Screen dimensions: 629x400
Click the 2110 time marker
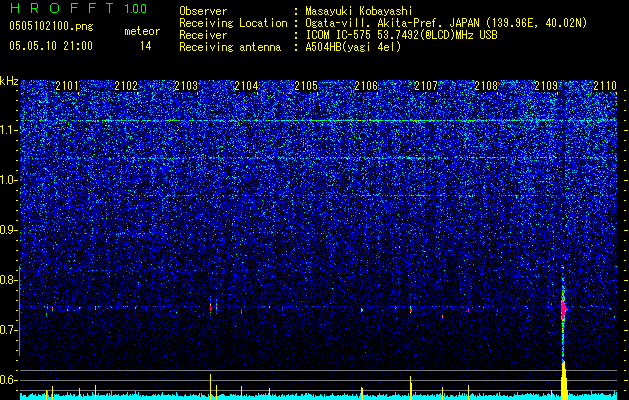(x=605, y=86)
